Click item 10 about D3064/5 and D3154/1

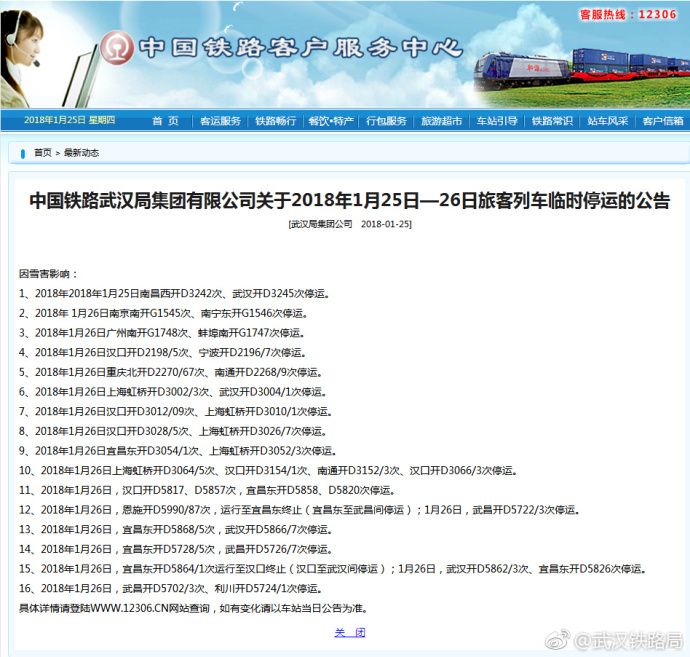(x=268, y=470)
